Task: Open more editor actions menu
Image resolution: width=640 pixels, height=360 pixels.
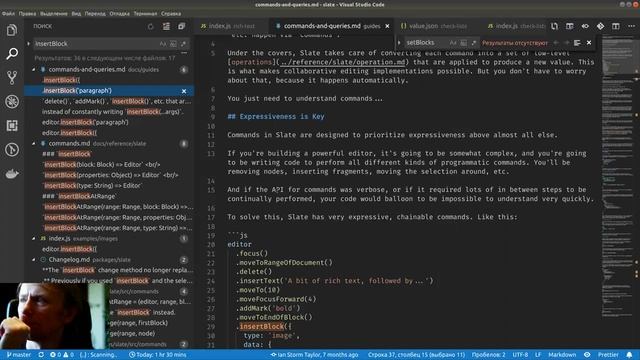Action: click(631, 26)
